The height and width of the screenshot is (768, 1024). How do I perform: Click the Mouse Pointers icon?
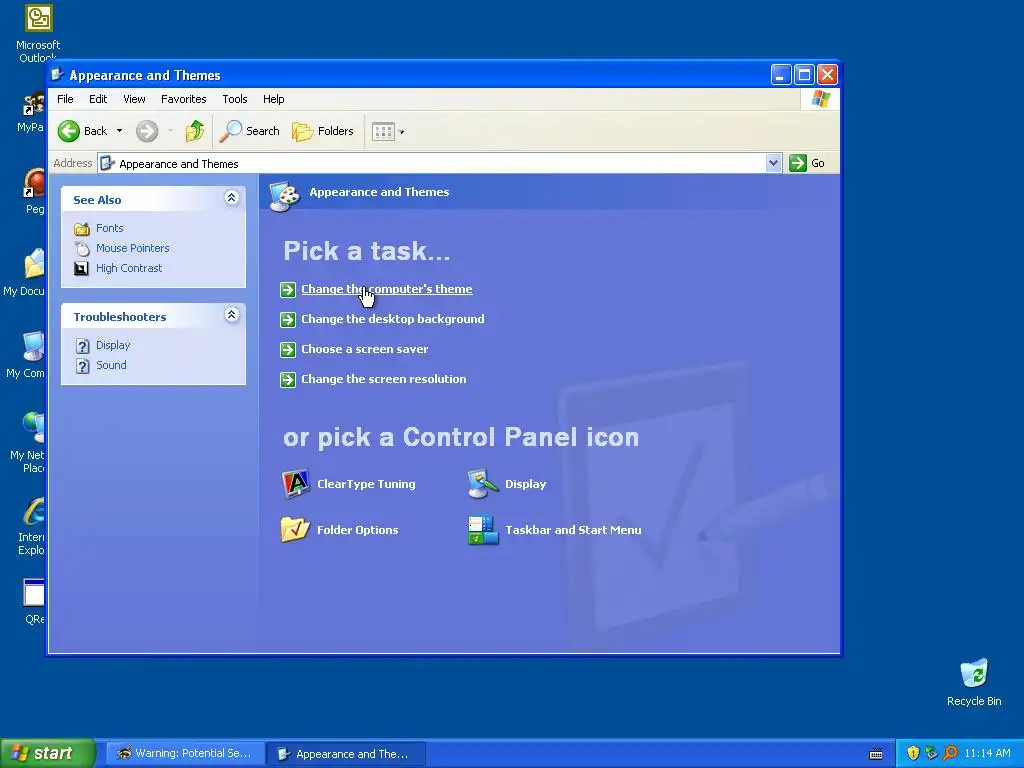tap(82, 248)
